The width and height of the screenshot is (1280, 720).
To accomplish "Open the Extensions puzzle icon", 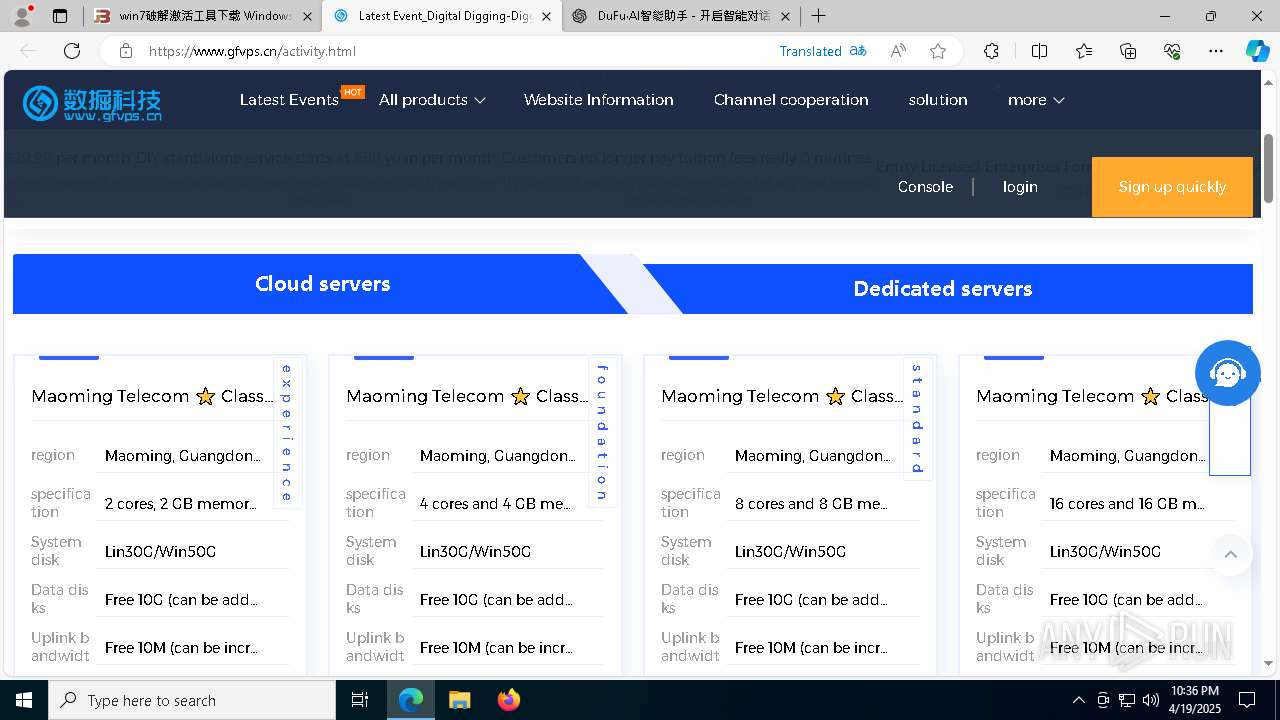I will tap(991, 51).
